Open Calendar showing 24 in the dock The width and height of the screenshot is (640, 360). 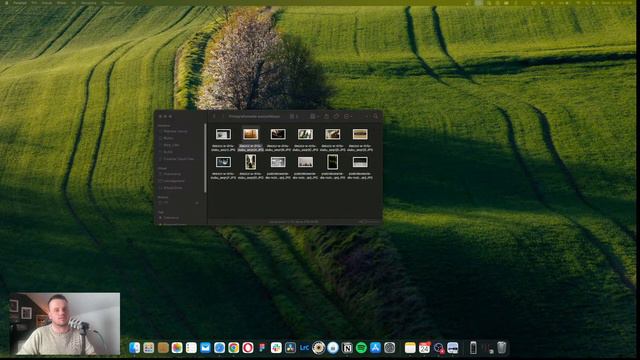click(424, 348)
